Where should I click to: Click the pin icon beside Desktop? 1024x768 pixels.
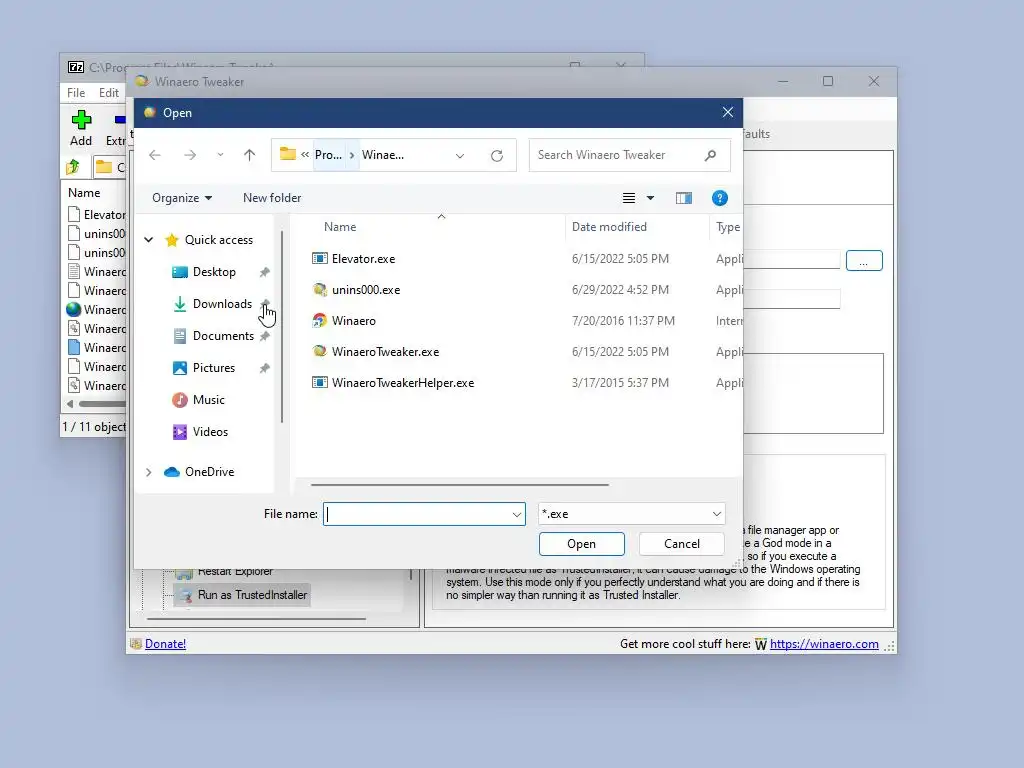[264, 272]
